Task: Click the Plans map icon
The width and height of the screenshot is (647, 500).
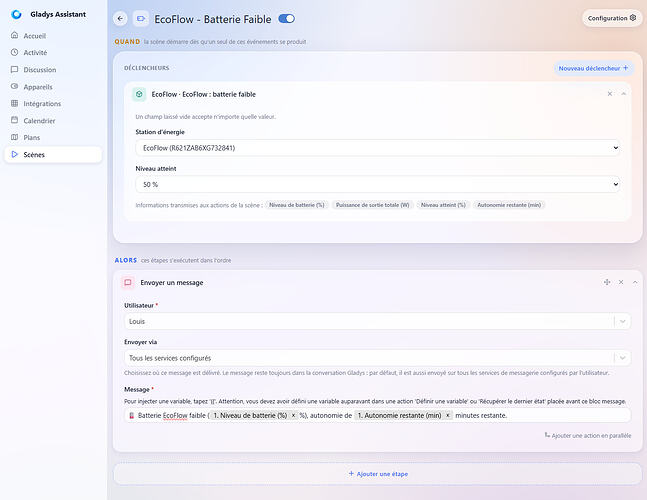Action: [x=14, y=137]
